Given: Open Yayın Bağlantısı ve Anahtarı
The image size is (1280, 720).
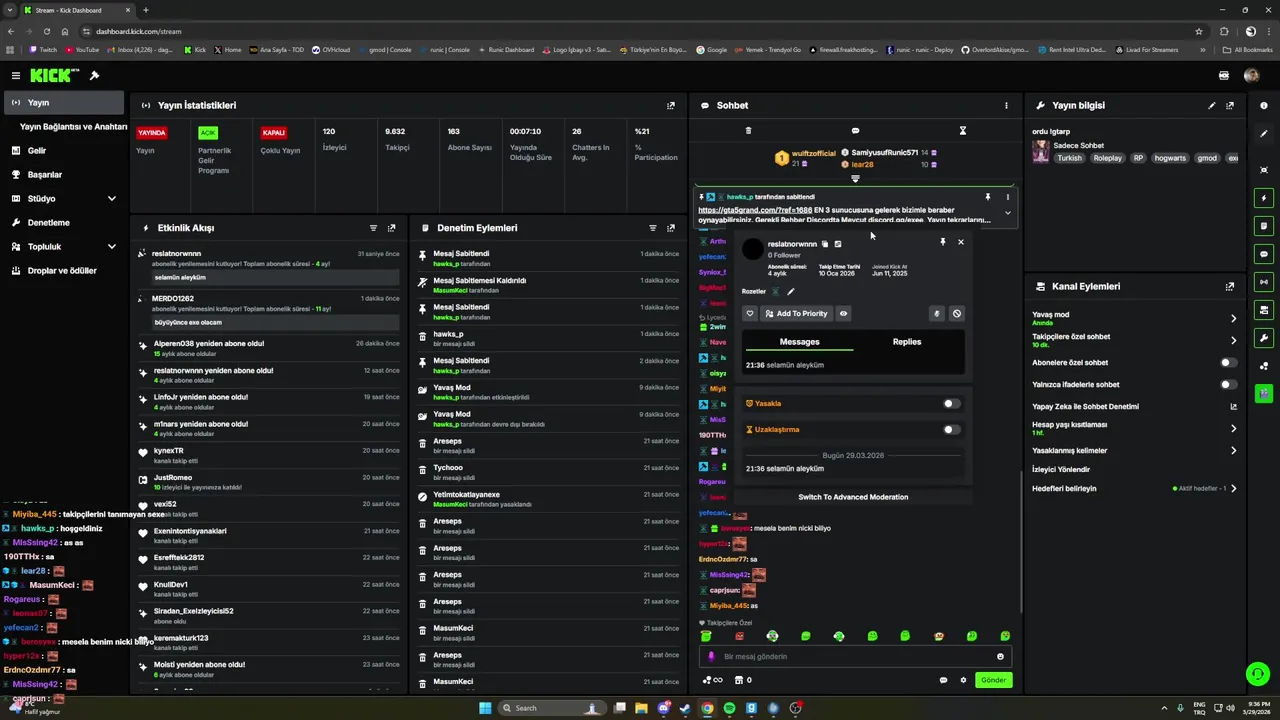Looking at the screenshot, I should tap(73, 127).
